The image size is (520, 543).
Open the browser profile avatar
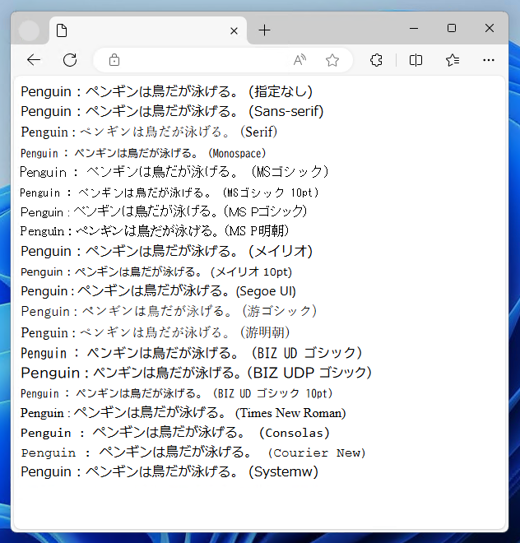click(x=29, y=30)
